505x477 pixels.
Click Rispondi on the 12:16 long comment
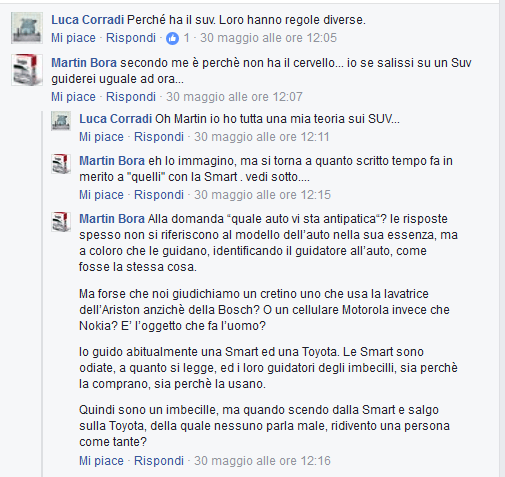pos(159,461)
